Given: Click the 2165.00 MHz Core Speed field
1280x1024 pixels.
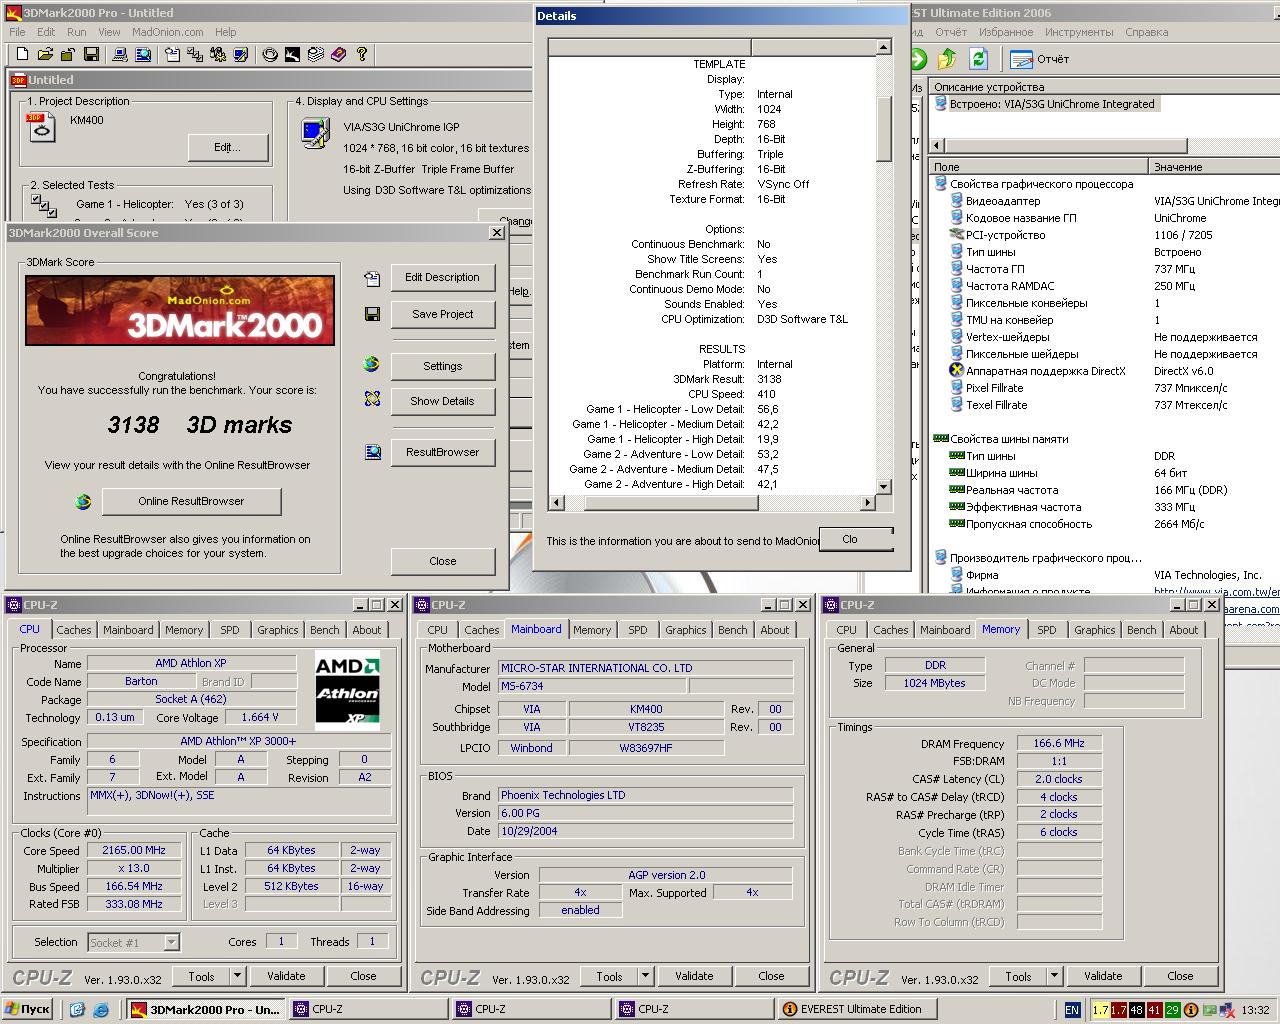Looking at the screenshot, I should 133,850.
